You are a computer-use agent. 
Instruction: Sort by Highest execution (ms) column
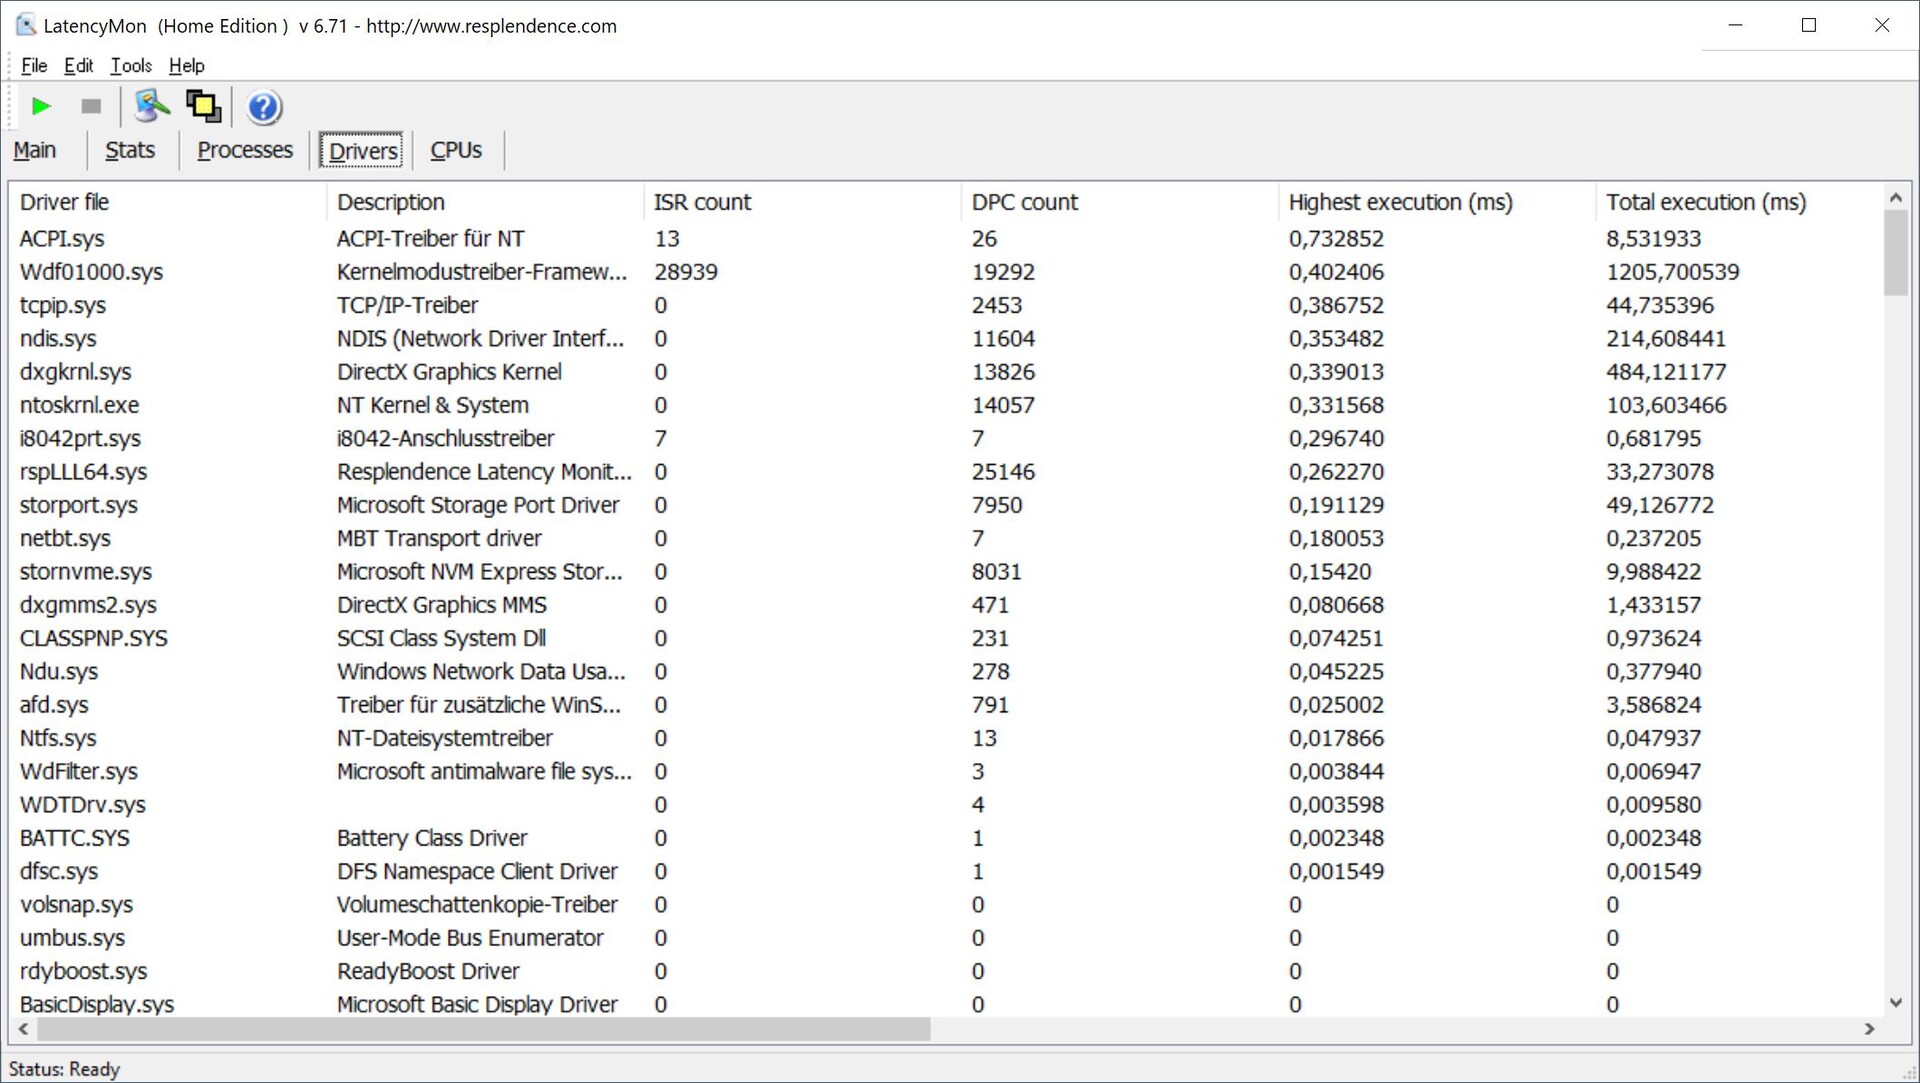pyautogui.click(x=1400, y=202)
